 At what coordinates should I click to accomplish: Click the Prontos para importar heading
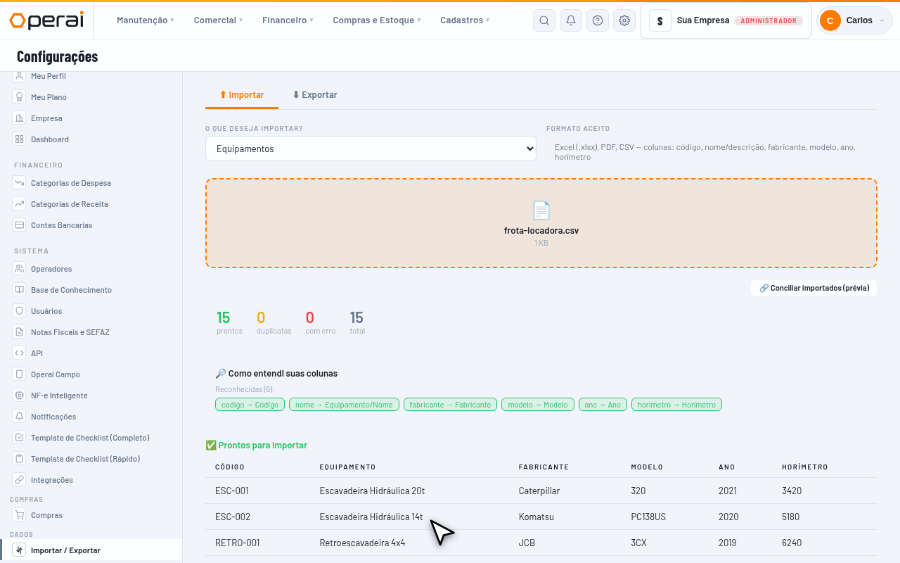[x=257, y=445]
